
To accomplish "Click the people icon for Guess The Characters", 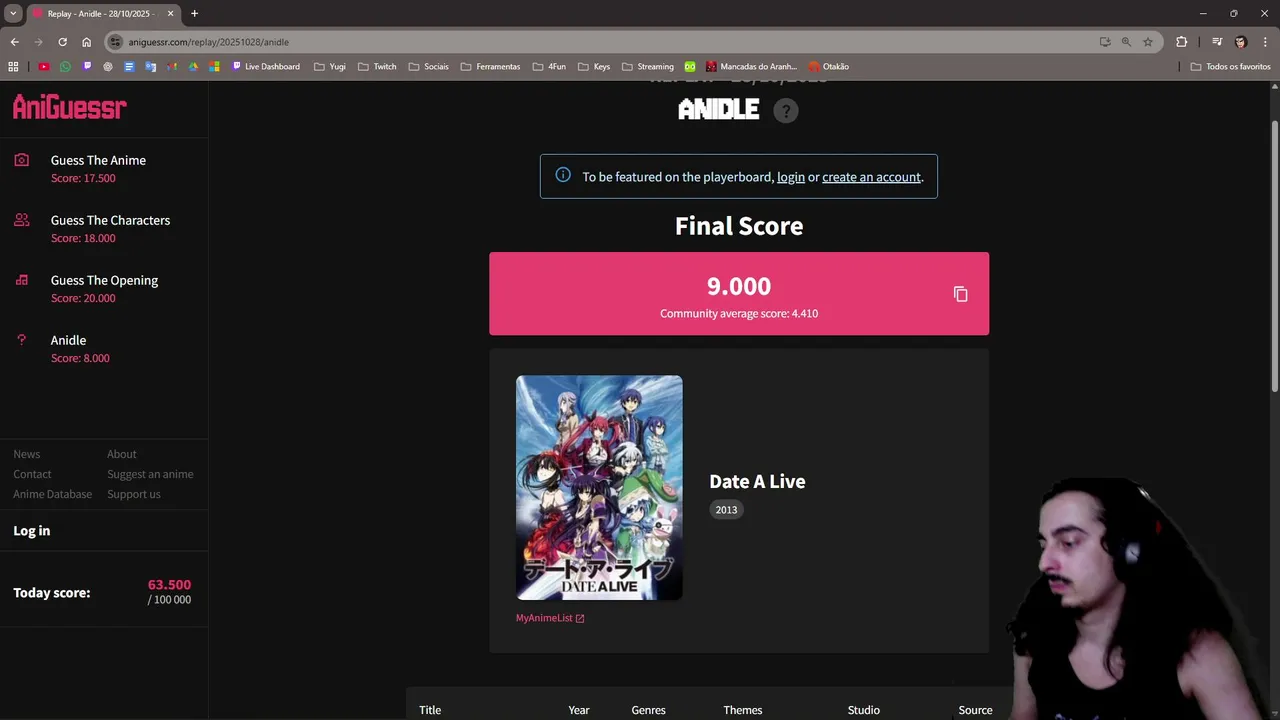I will (x=22, y=220).
